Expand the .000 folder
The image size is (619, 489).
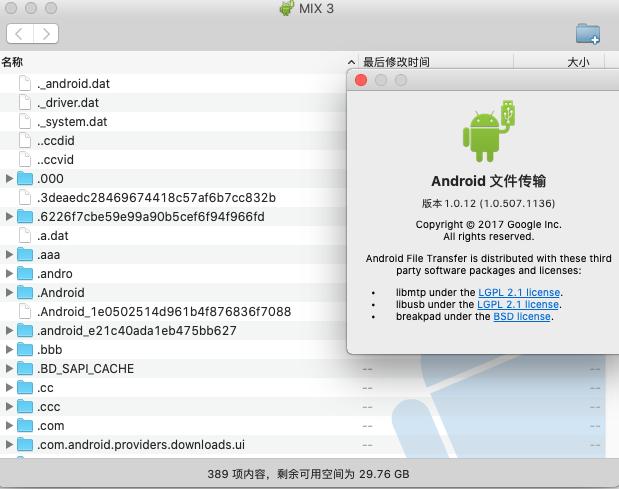coord(9,178)
